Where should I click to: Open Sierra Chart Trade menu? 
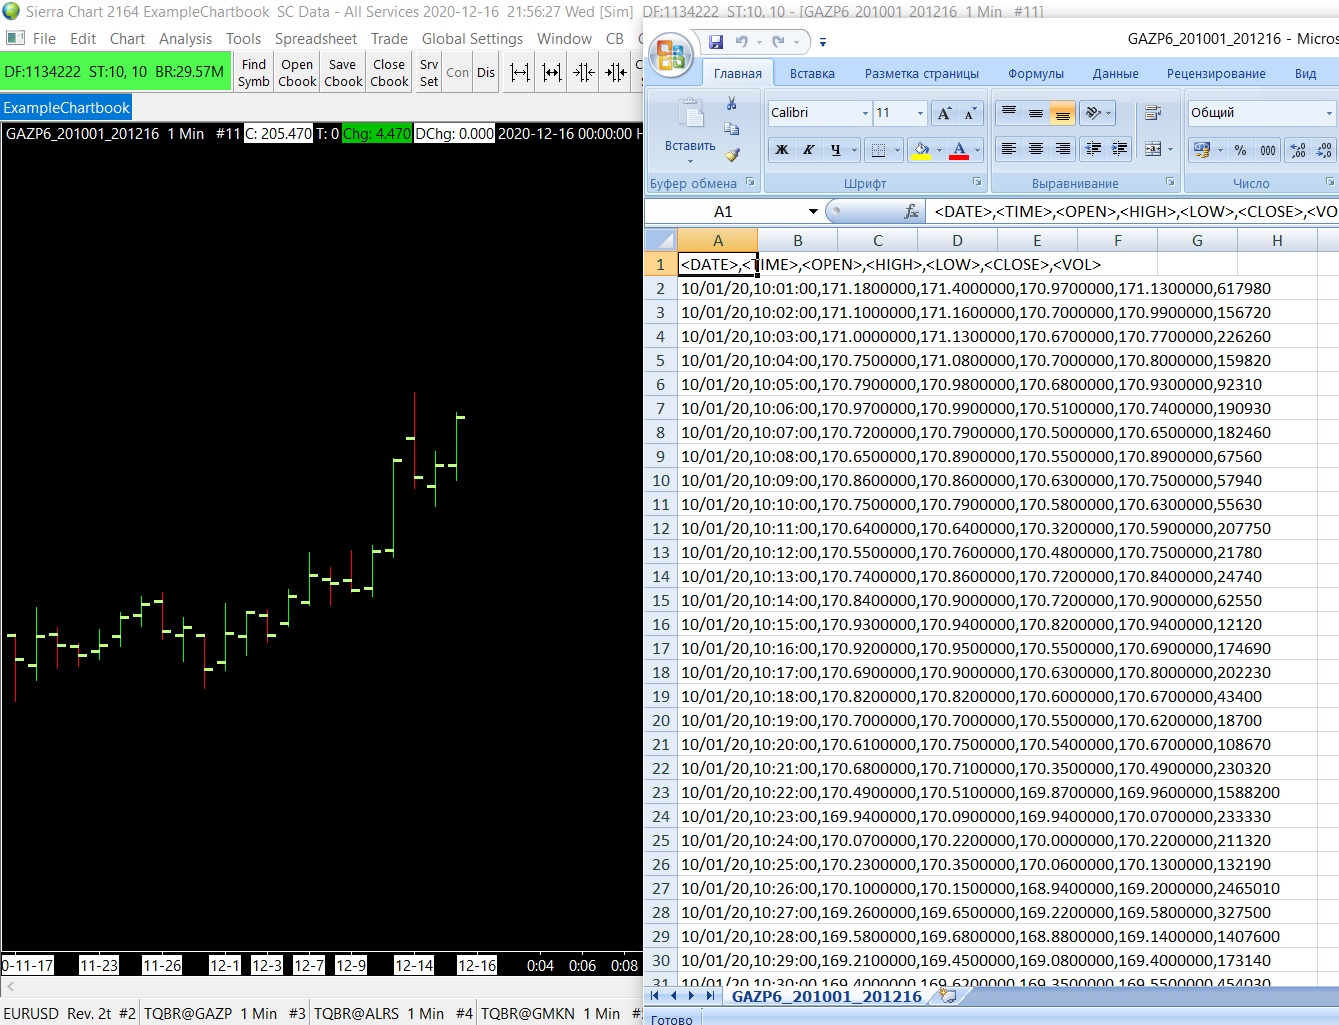click(x=389, y=38)
